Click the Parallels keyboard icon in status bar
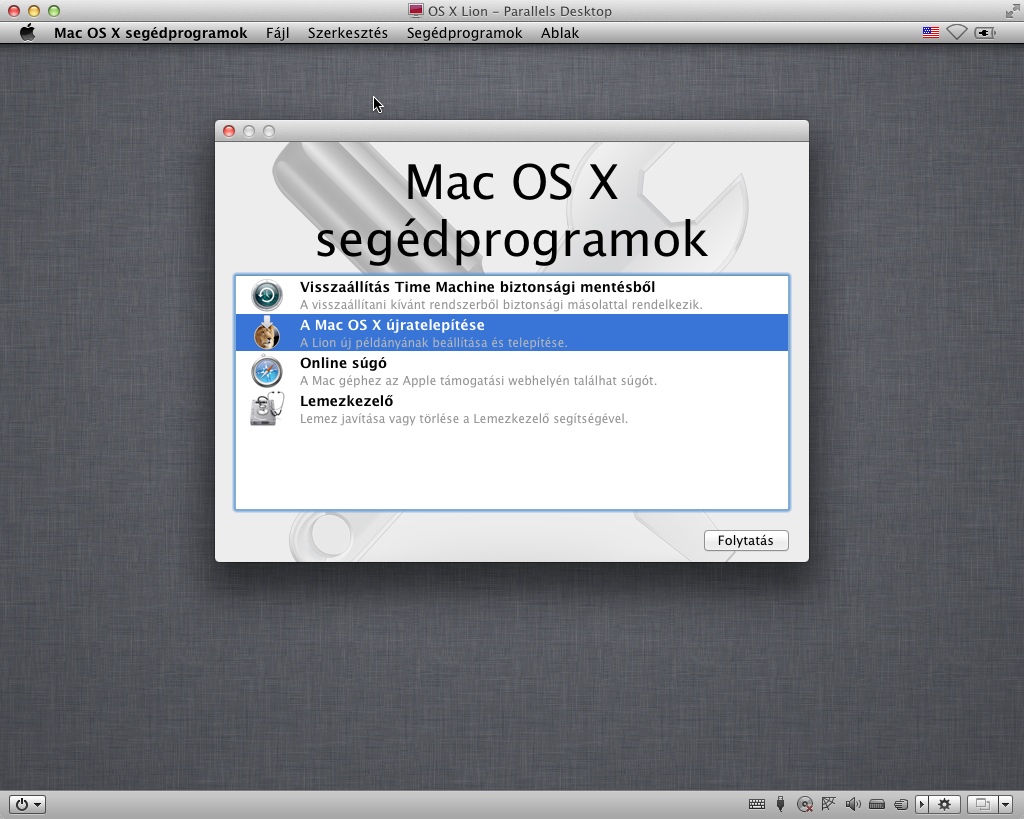 757,804
